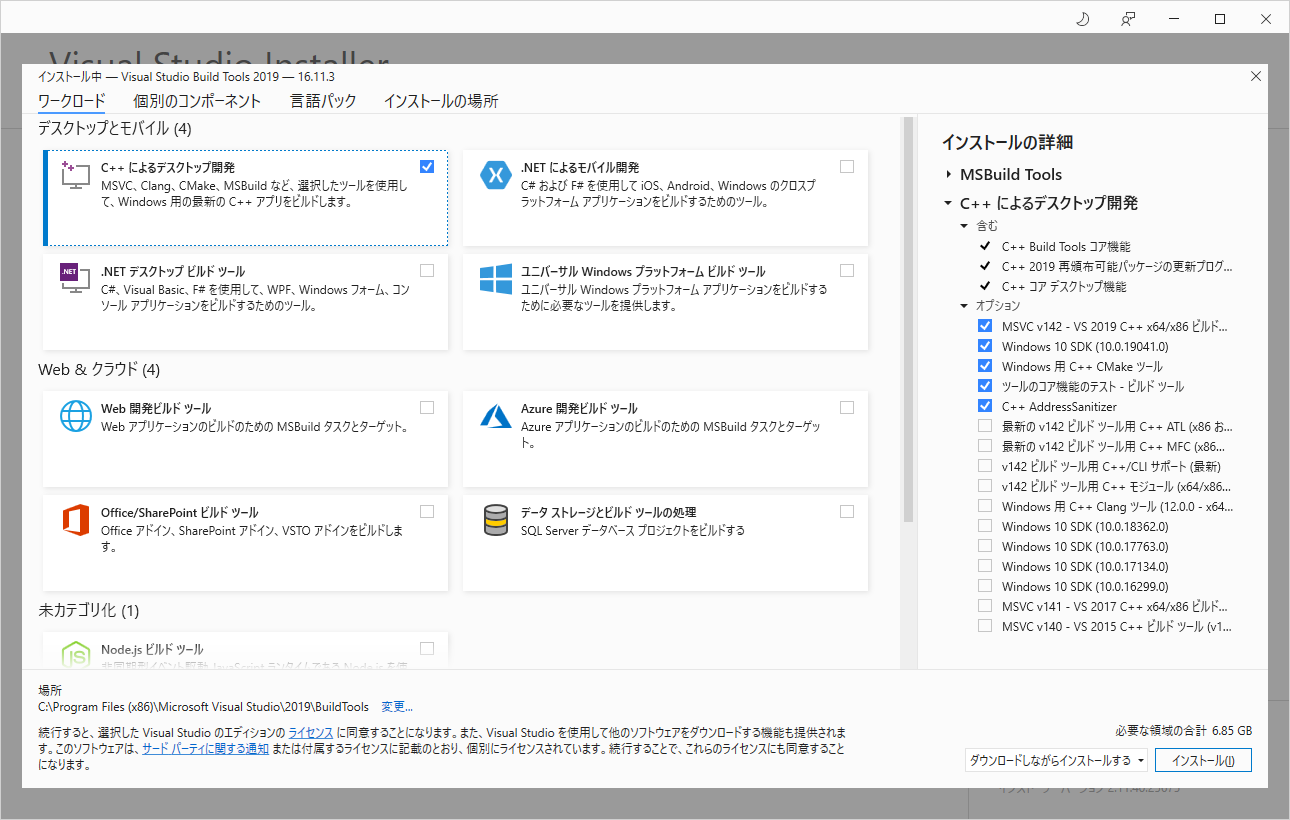Click the globe icon for Web development build tools
Image resolution: width=1290 pixels, height=820 pixels.
76,416
